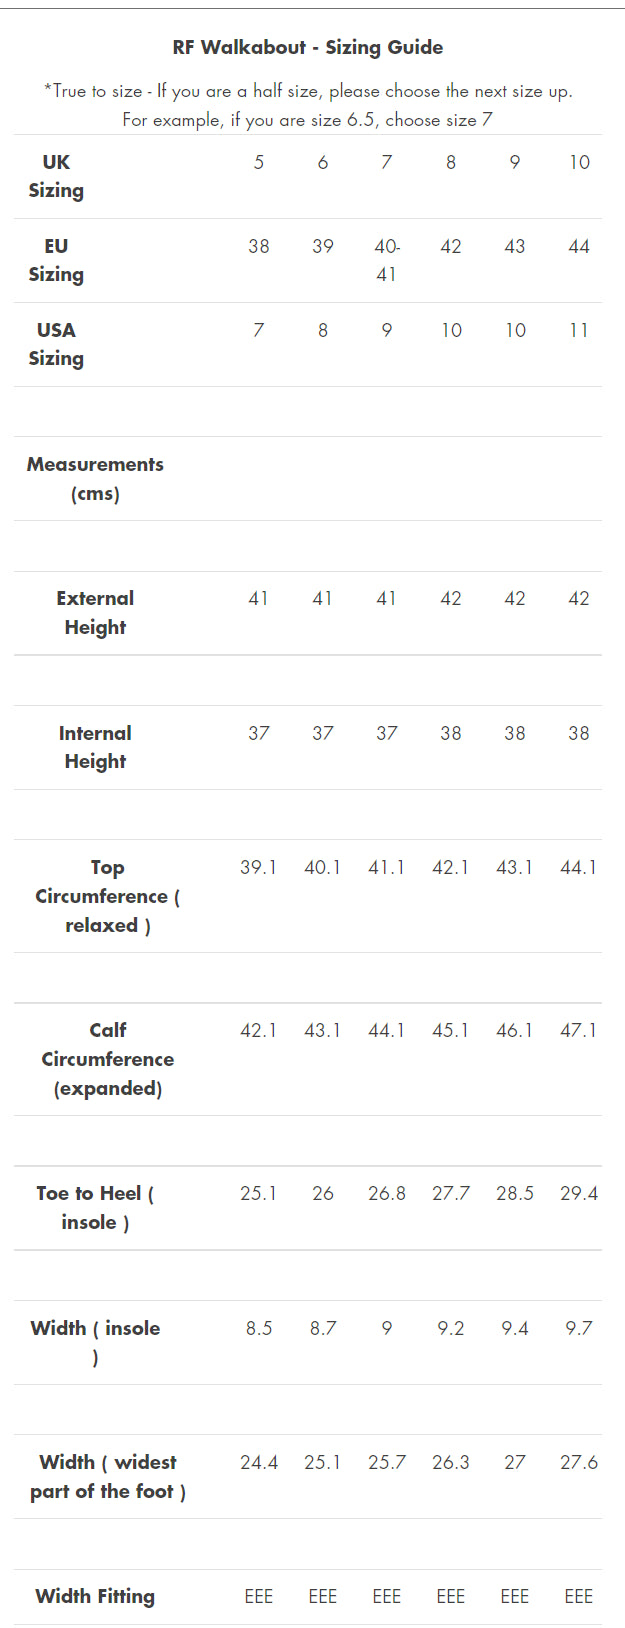Click the RF Walkabout - Sizing Guide title
625x1628 pixels.
[x=308, y=47]
